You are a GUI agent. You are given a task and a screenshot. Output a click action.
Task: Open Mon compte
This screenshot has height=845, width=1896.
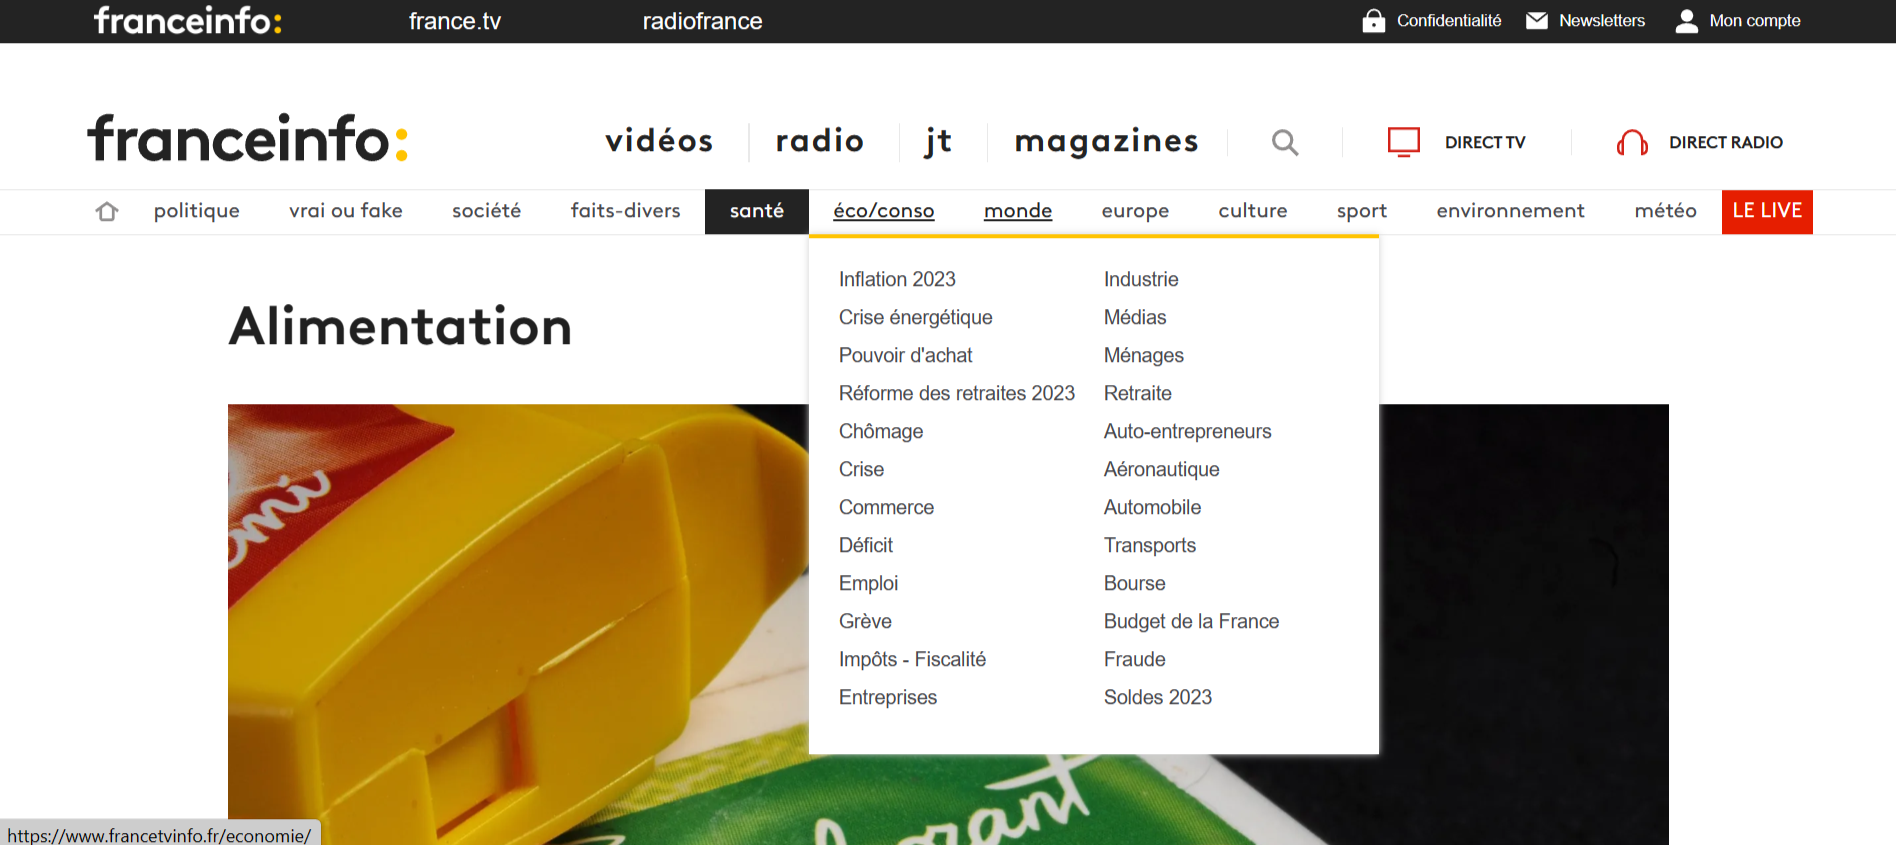coord(1755,21)
